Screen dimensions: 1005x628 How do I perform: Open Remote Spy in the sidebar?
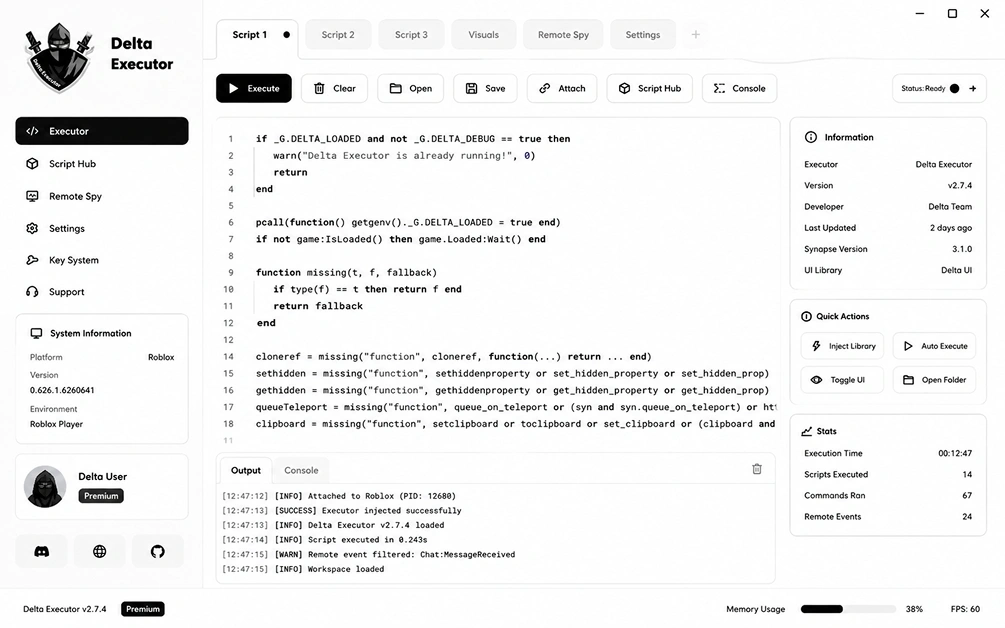click(102, 196)
